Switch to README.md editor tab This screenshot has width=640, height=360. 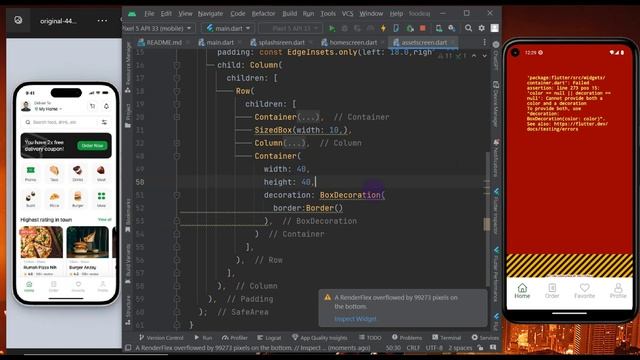[x=164, y=42]
